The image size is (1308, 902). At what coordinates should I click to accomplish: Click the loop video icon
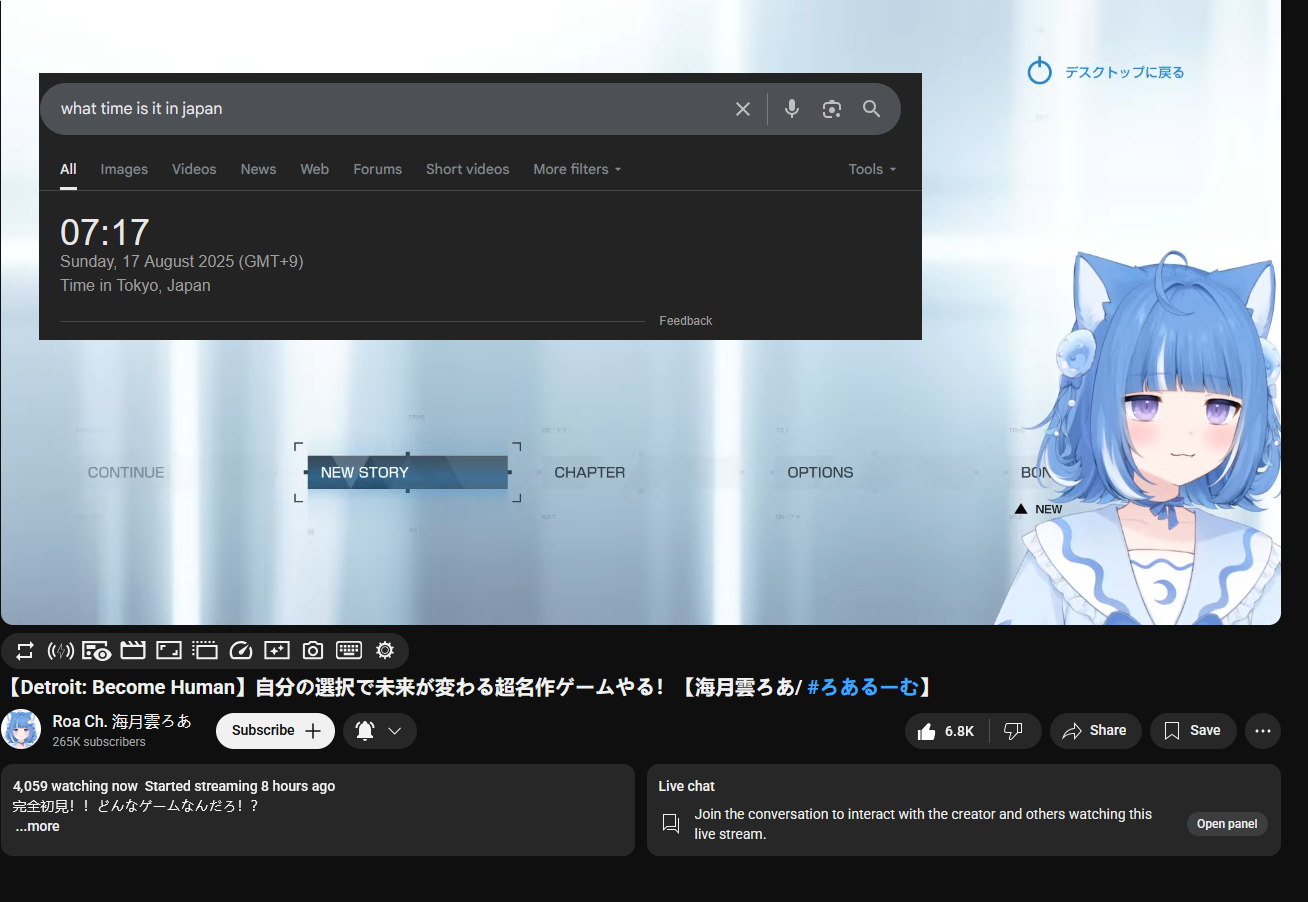25,651
